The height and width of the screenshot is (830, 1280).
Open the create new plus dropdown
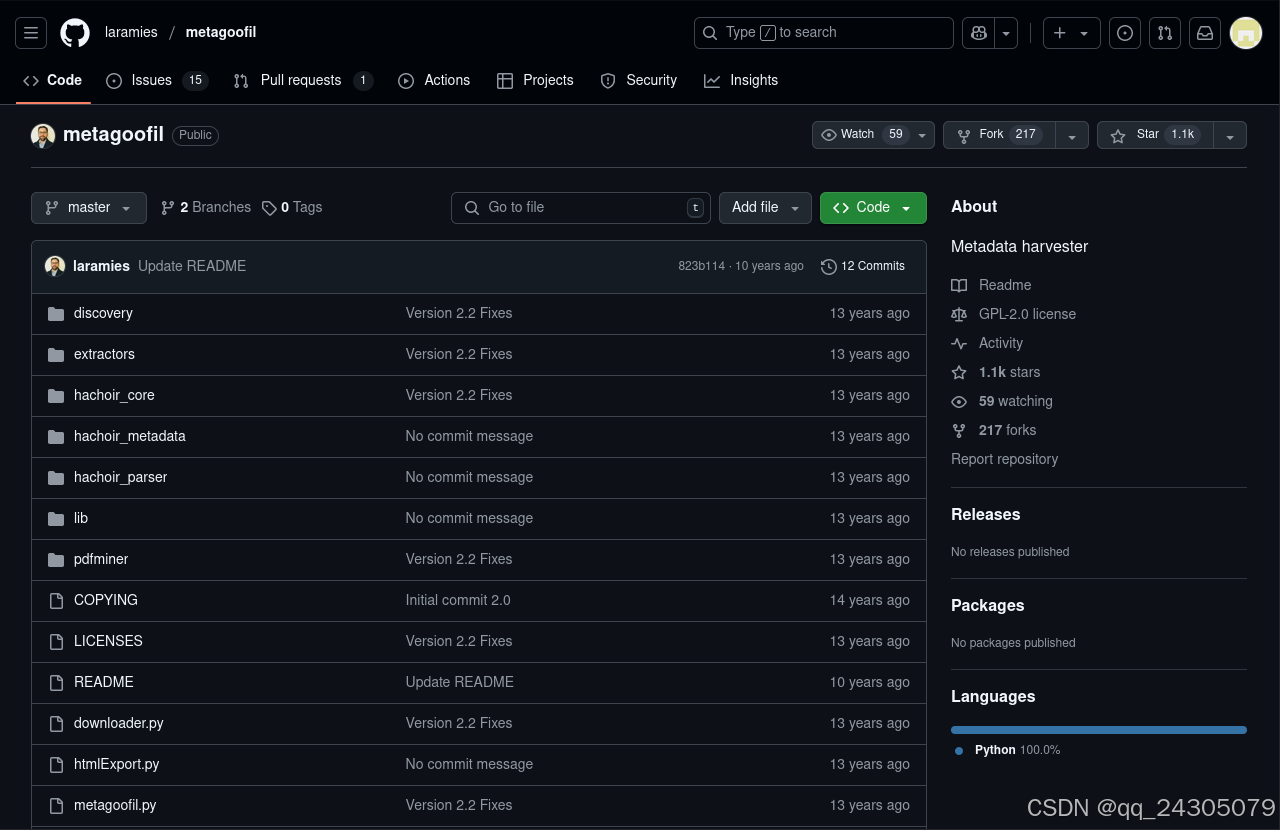pyautogui.click(x=1072, y=33)
